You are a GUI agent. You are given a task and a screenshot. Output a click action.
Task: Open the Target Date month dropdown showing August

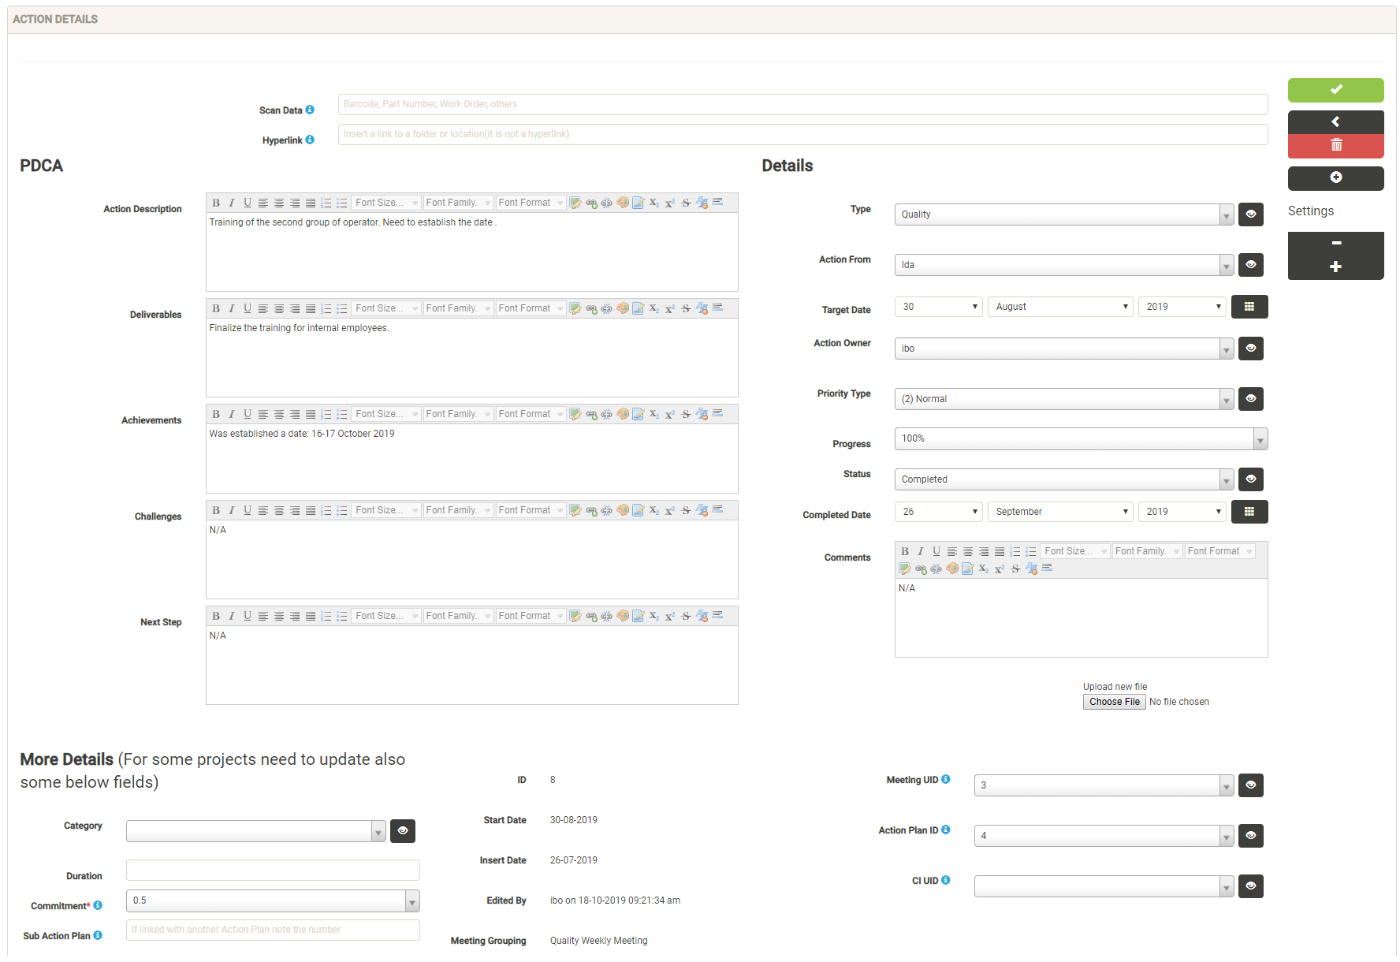[x=1060, y=307]
